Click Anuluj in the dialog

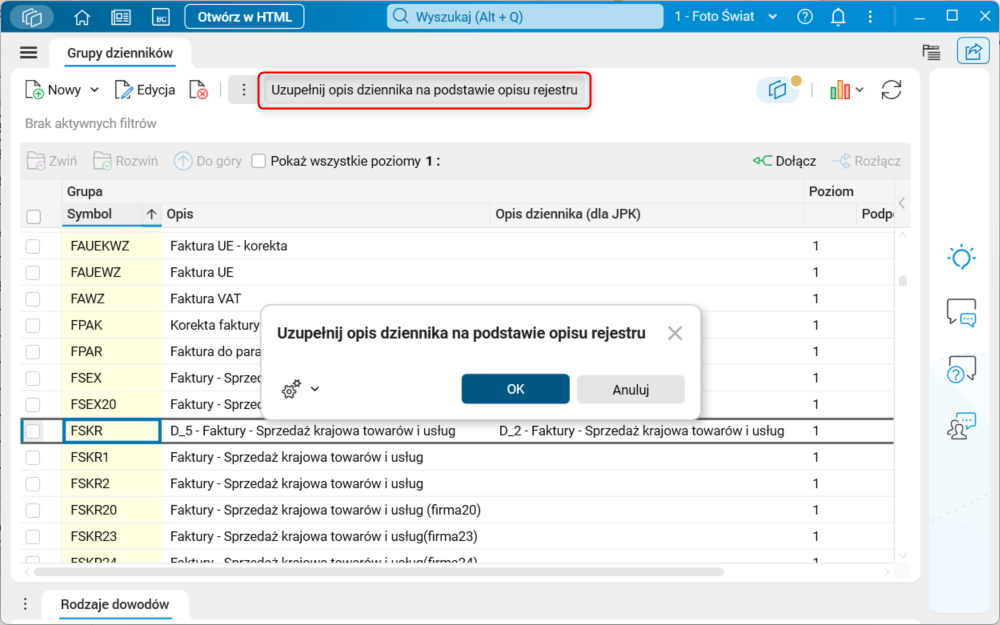pos(631,389)
